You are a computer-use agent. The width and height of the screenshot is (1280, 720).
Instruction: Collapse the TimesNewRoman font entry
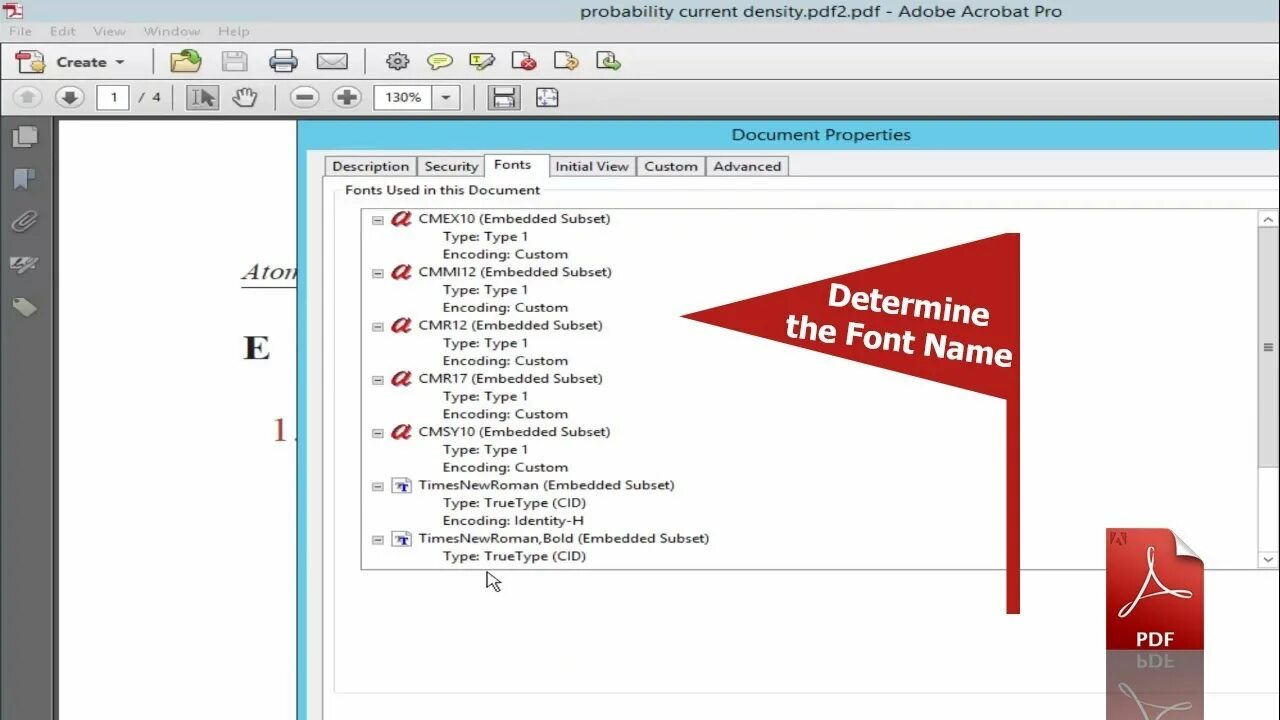tap(377, 486)
